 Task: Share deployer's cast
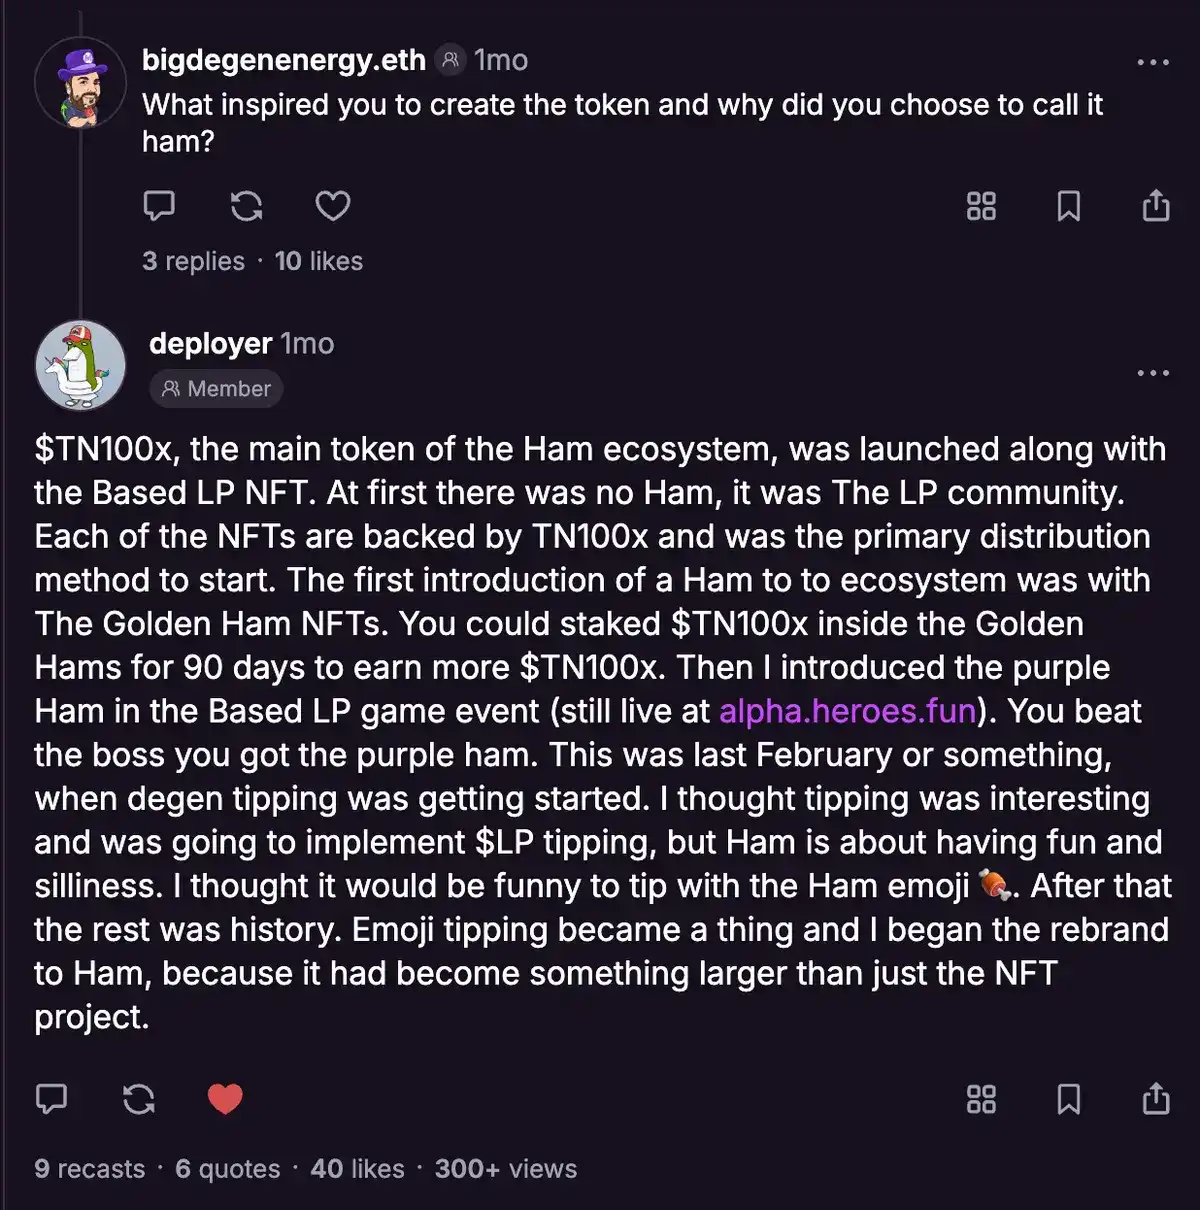tap(1155, 1099)
